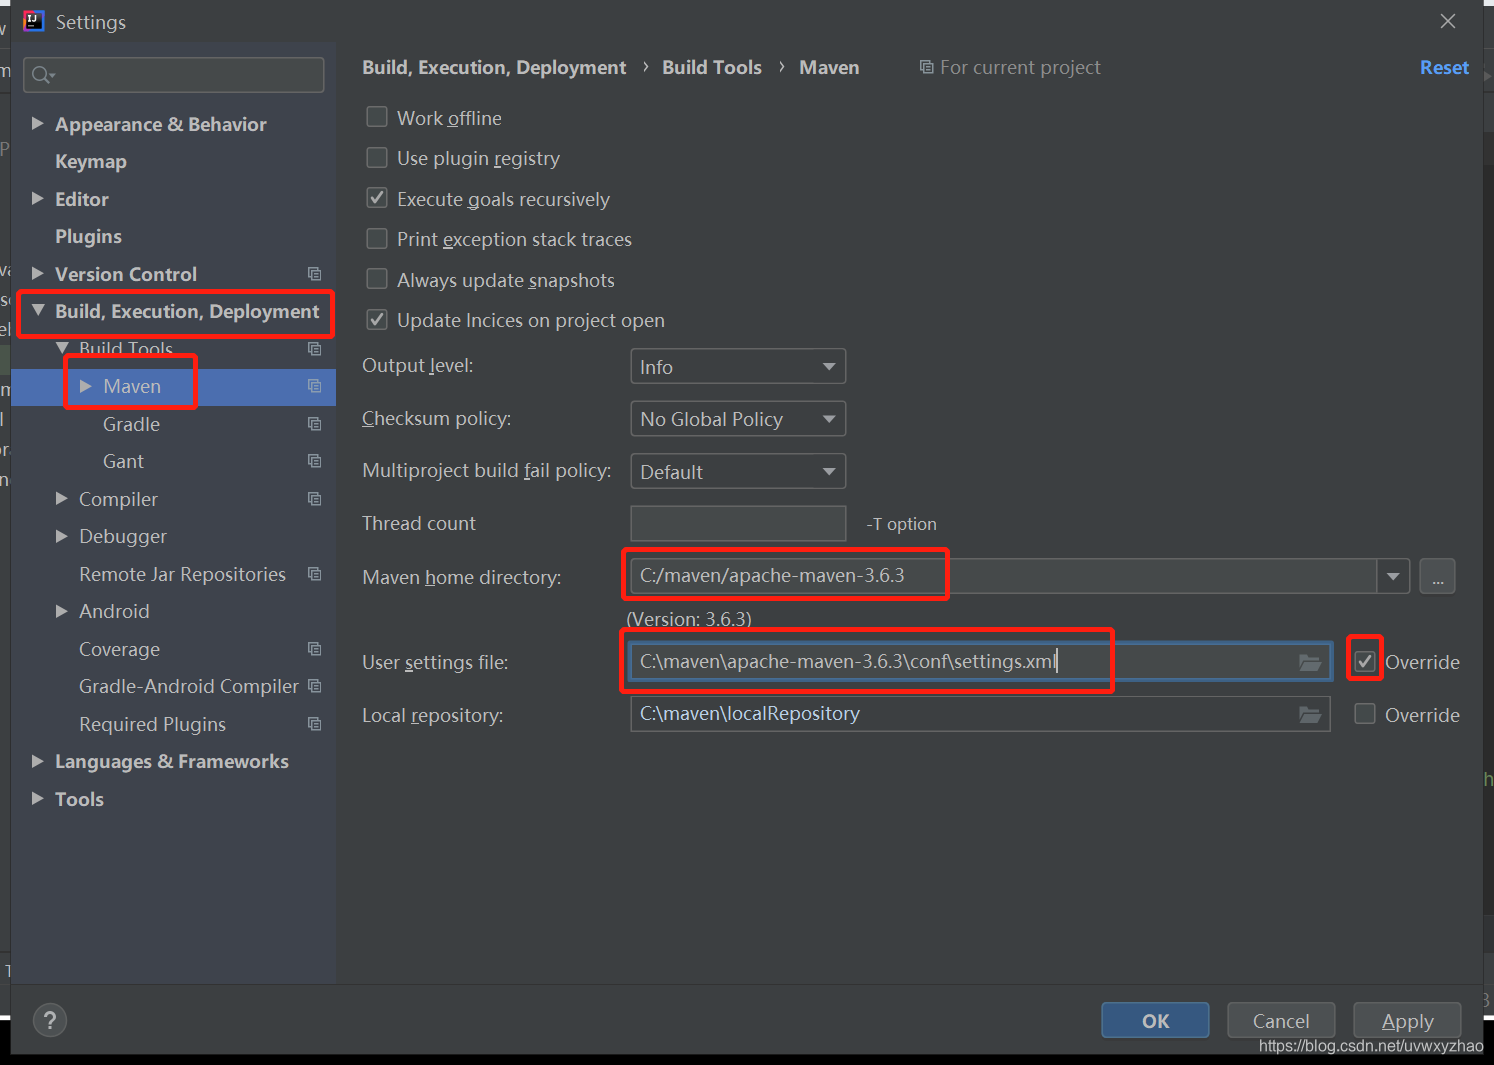This screenshot has width=1494, height=1065.
Task: Expand the Debugger subtree arrow
Action: 62,536
